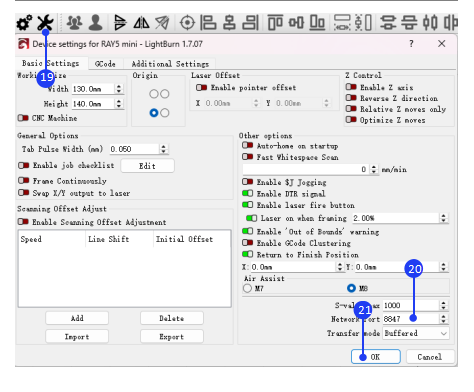The image size is (474, 392).
Task: Click the Delete button
Action: (x=172, y=318)
